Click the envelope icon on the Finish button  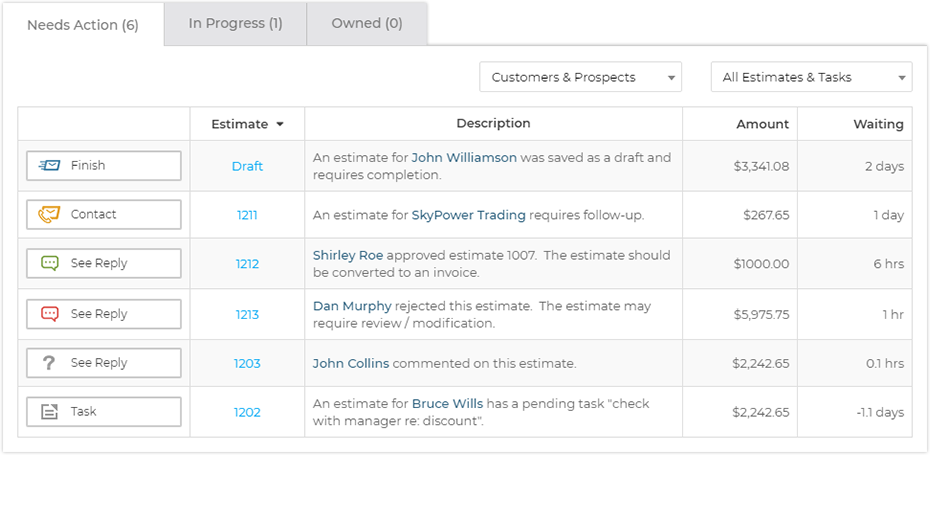pyautogui.click(x=49, y=166)
